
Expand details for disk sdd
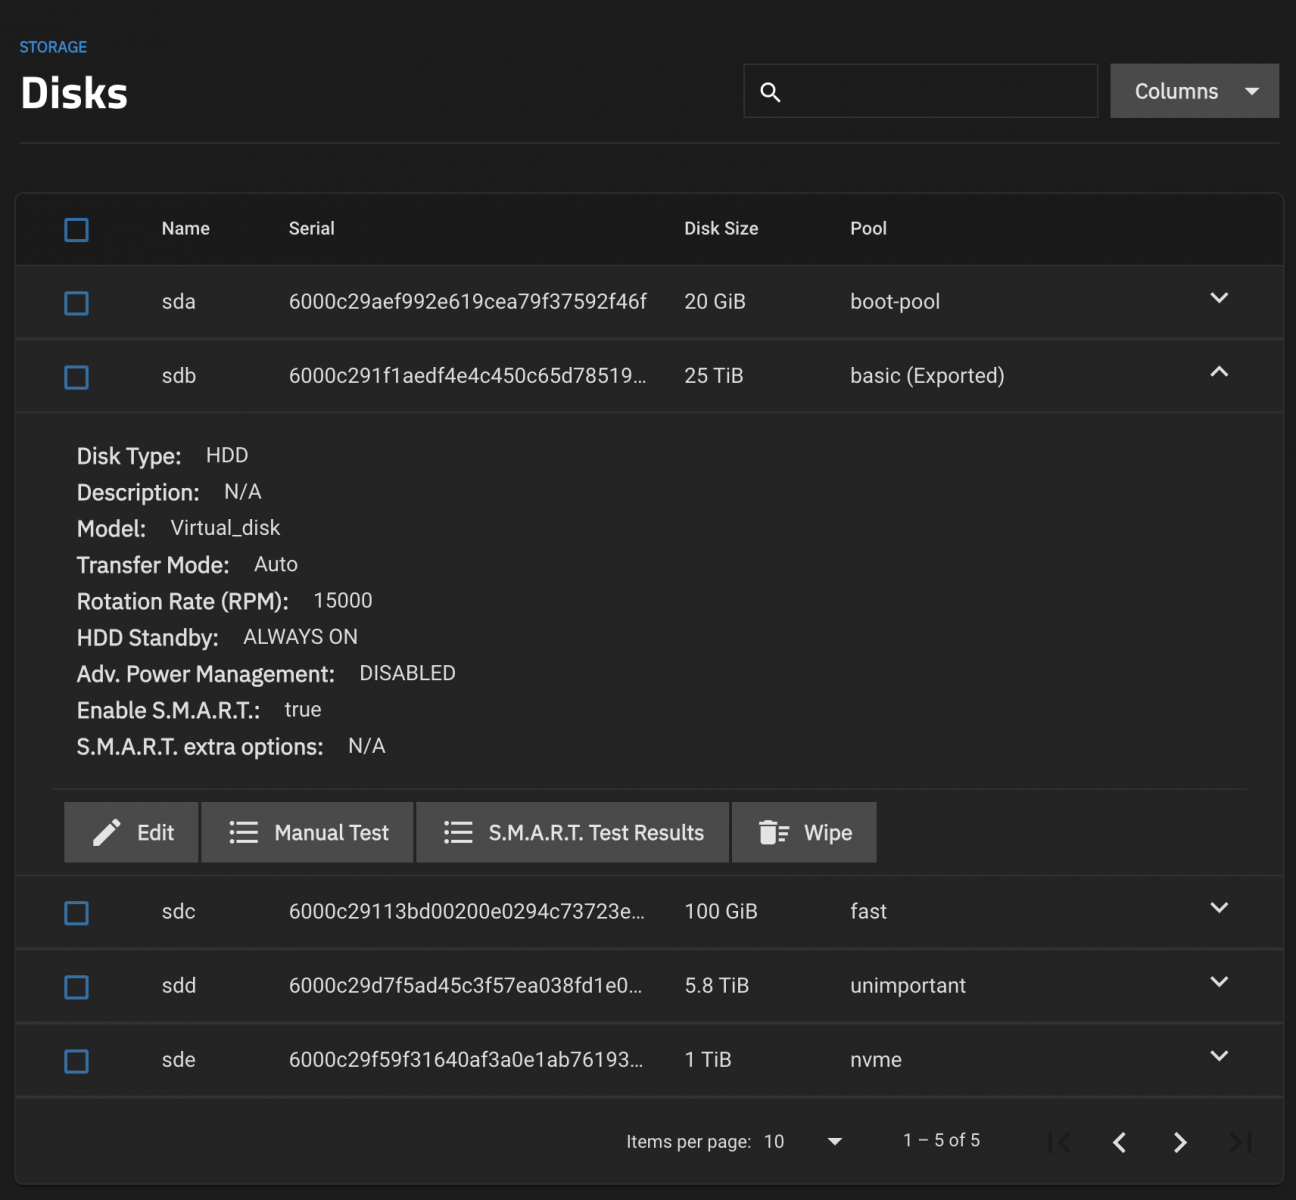click(1219, 982)
